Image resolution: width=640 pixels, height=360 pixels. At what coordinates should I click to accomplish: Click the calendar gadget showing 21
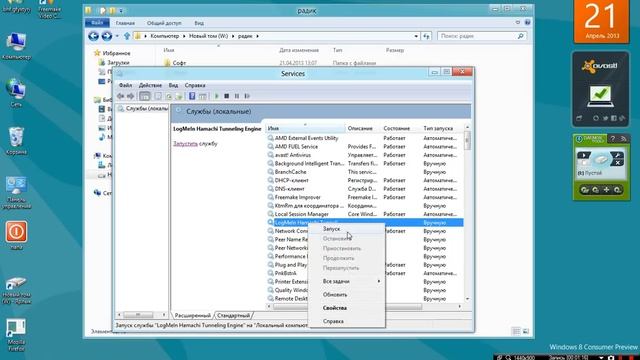click(601, 22)
